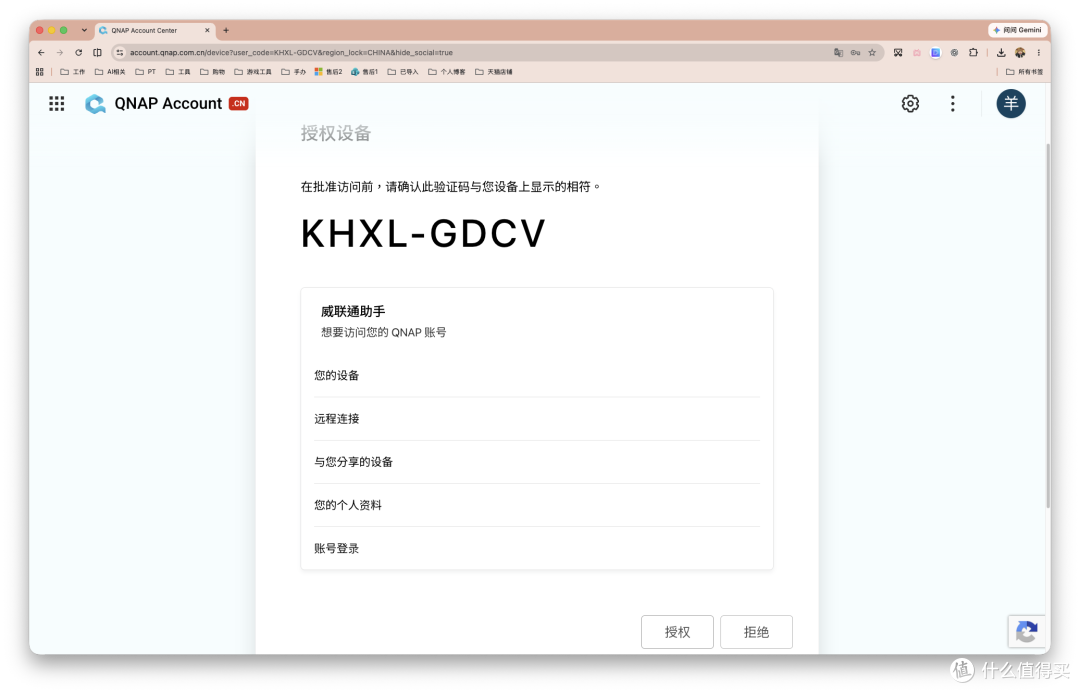The height and width of the screenshot is (693, 1080).
Task: Click the 威联通助手 app name
Action: [x=353, y=311]
